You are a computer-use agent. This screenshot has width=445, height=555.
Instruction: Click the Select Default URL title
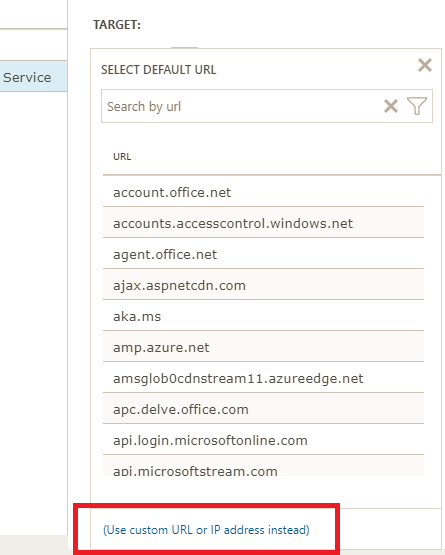pyautogui.click(x=159, y=70)
